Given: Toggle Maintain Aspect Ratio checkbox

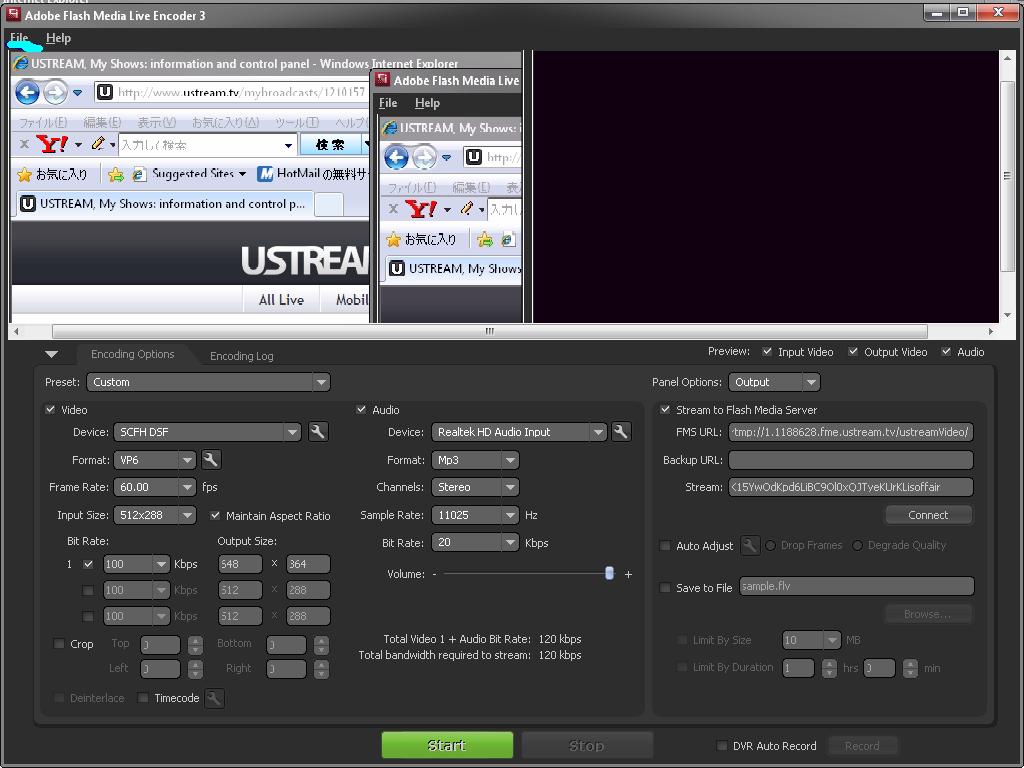Looking at the screenshot, I should 215,515.
